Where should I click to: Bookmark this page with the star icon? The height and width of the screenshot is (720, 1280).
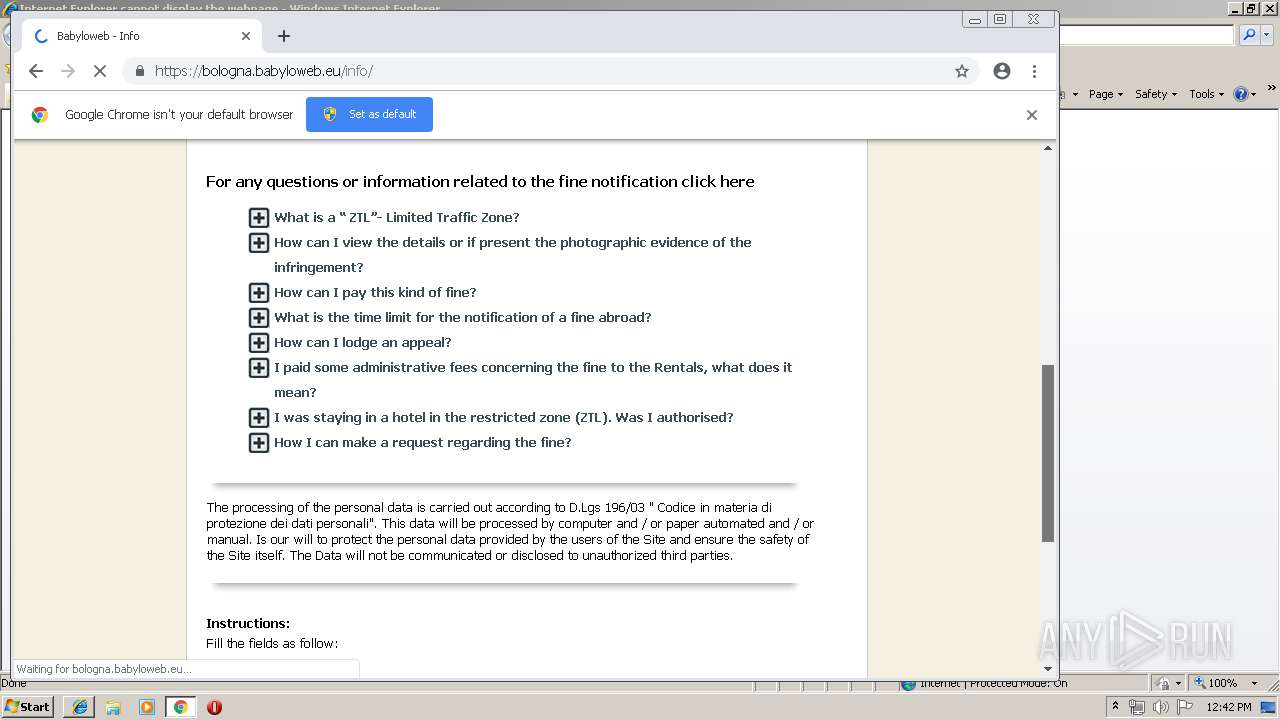click(x=962, y=71)
